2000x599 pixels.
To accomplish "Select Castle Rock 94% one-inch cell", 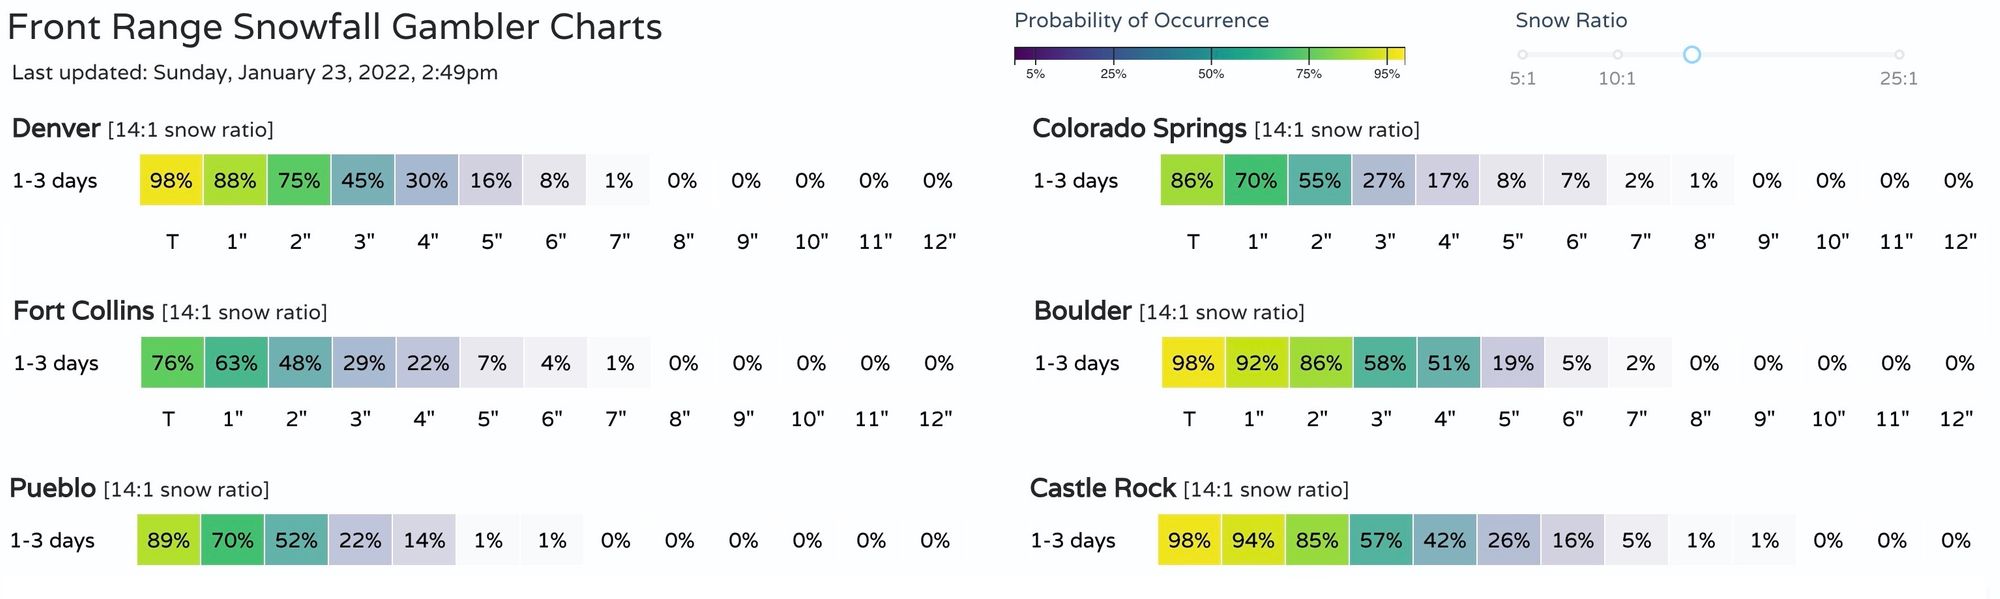I will 1253,540.
